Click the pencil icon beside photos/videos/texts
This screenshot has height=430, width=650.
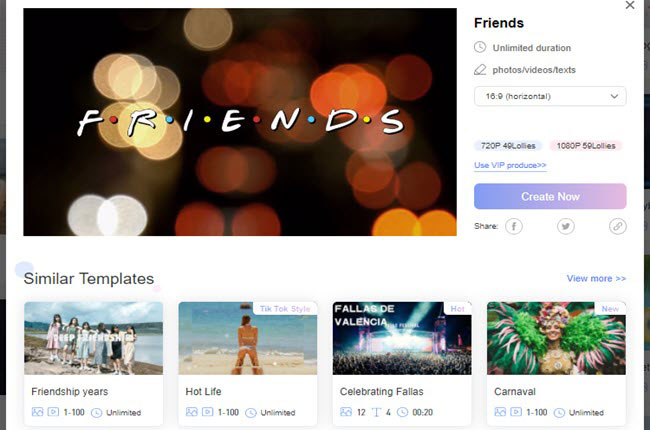click(480, 70)
